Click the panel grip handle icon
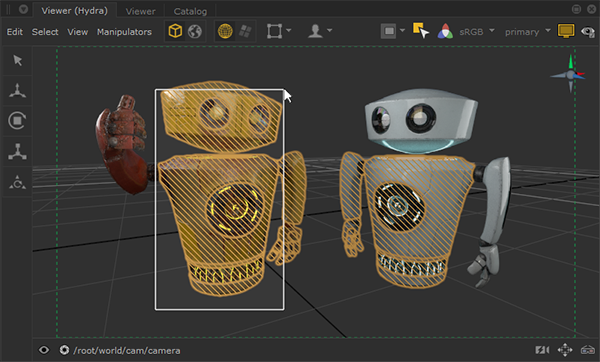The height and width of the screenshot is (362, 600). (8, 9)
